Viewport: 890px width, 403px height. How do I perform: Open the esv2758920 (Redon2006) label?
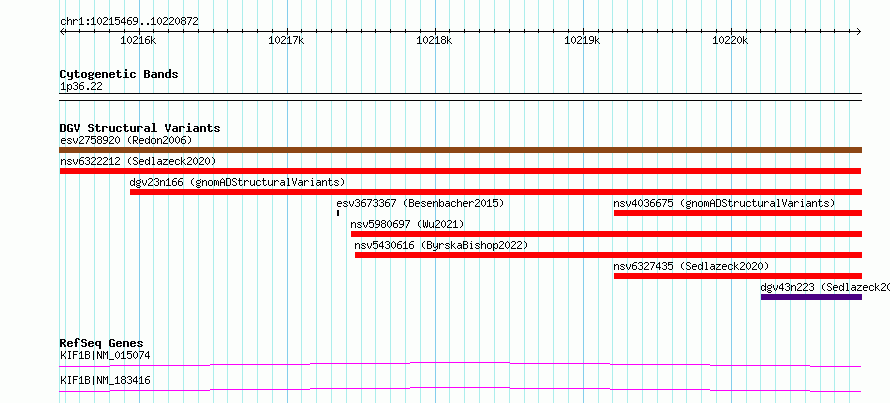point(126,140)
